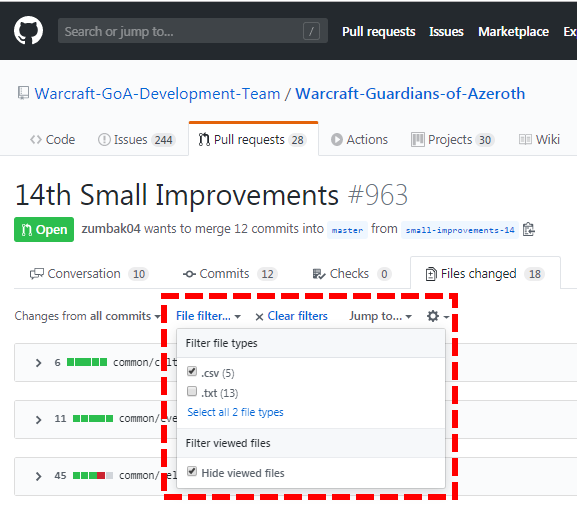Switch to Commits 12 tab

(230, 273)
